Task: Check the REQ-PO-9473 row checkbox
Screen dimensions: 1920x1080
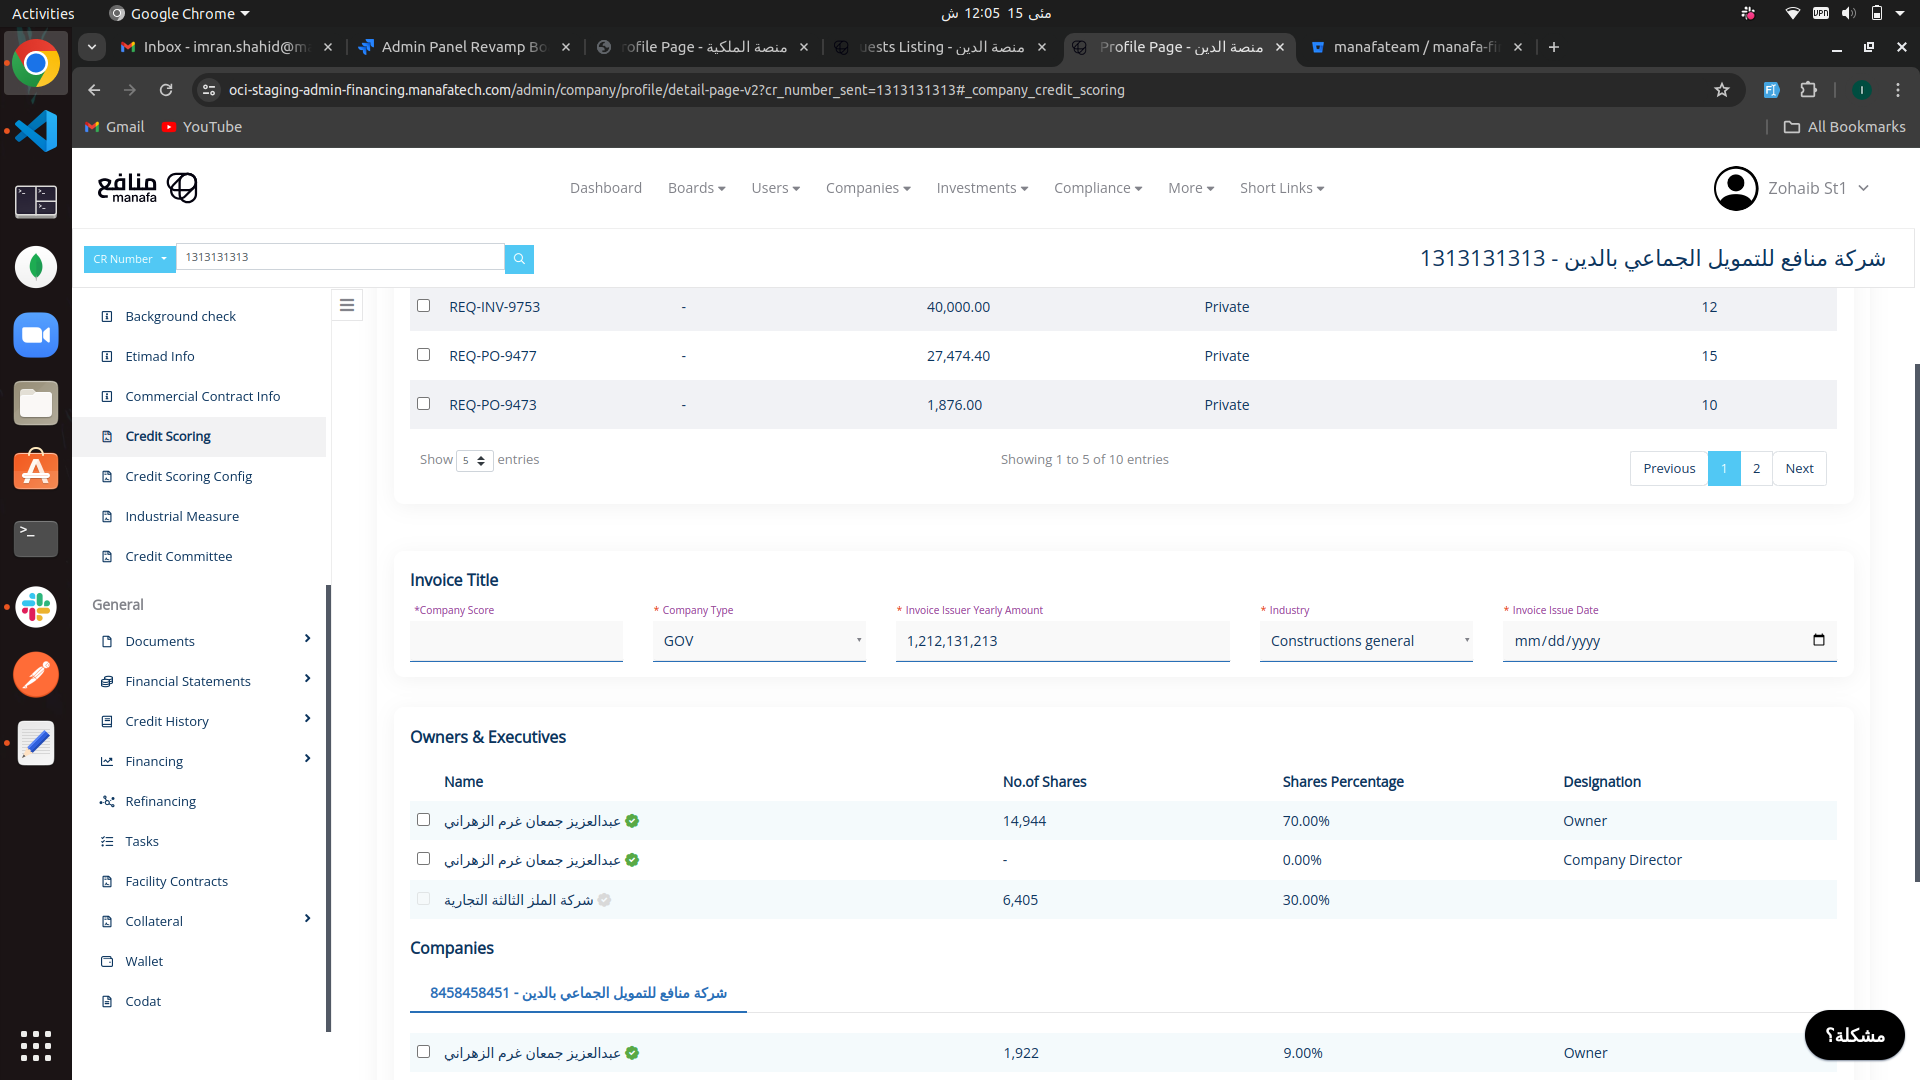Action: pyautogui.click(x=423, y=404)
